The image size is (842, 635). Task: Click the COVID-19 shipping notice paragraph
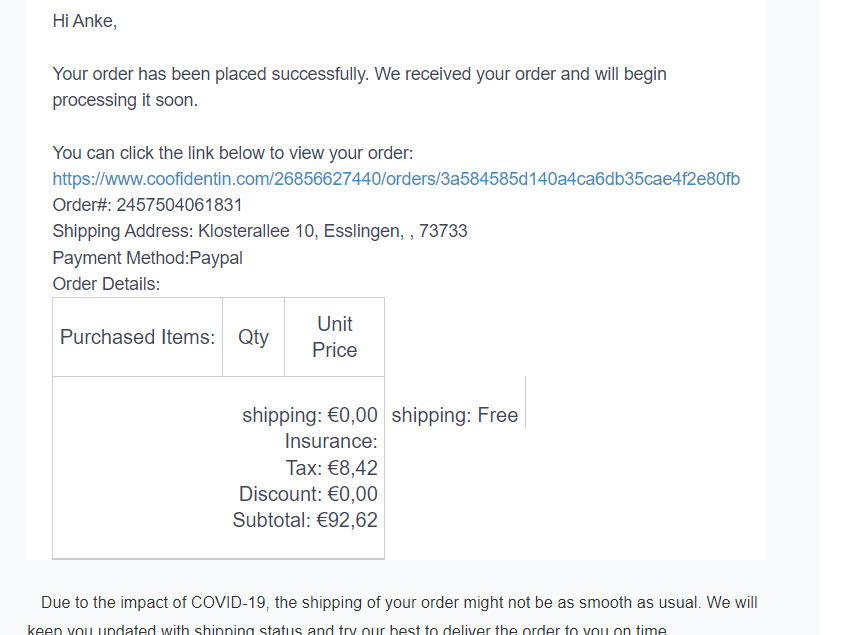pyautogui.click(x=399, y=603)
